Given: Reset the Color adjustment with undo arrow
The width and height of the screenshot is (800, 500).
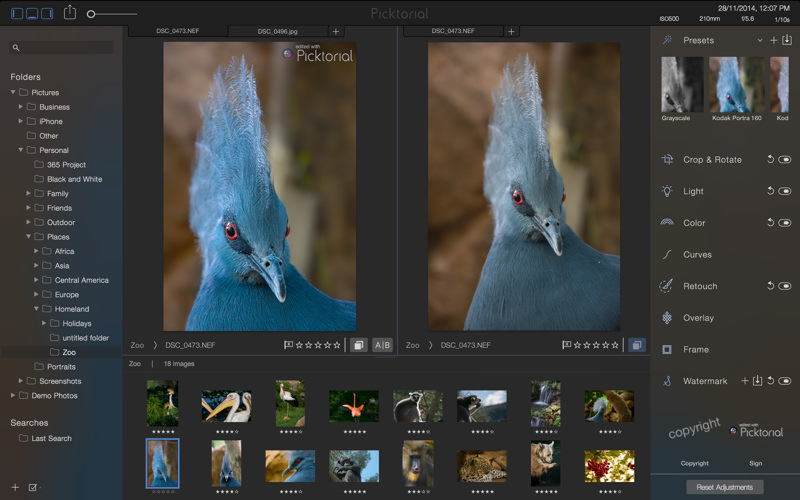Looking at the screenshot, I should pyautogui.click(x=770, y=223).
